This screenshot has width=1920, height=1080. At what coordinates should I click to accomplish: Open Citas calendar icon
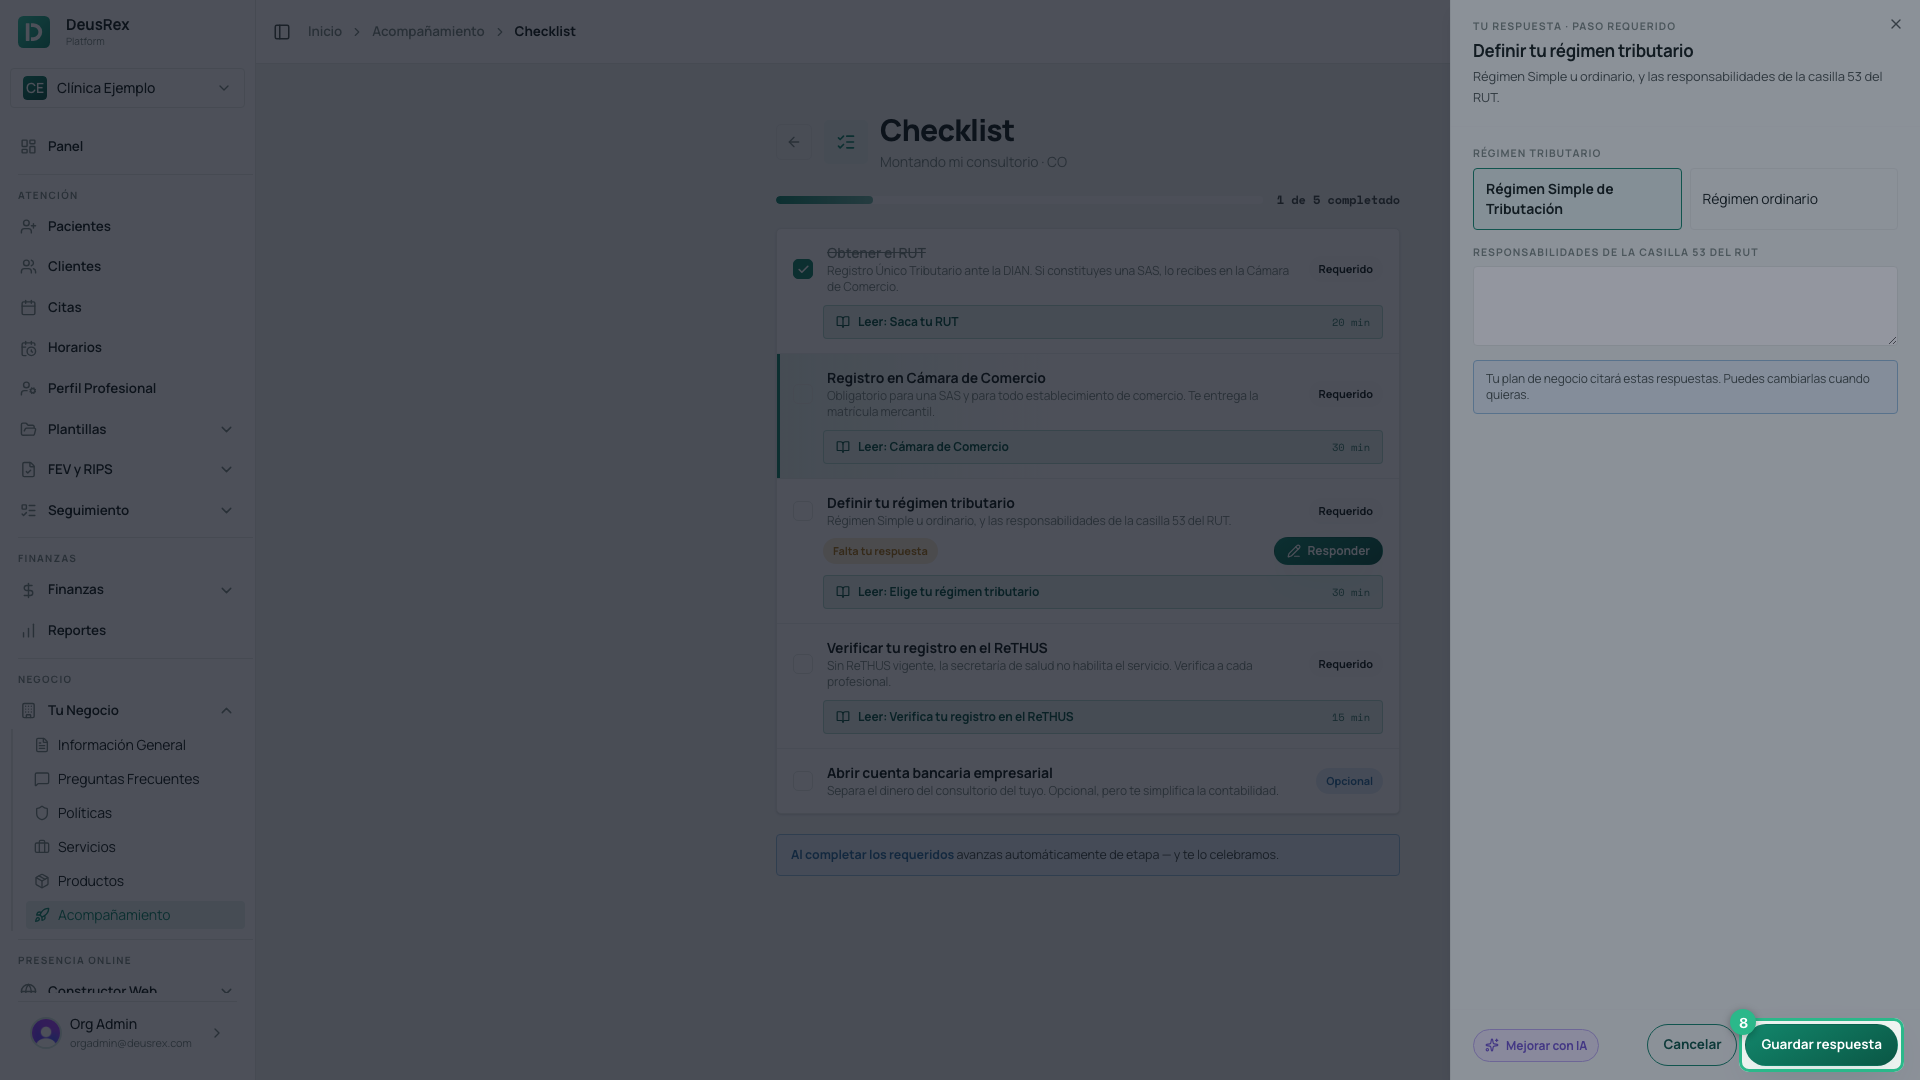[28, 308]
